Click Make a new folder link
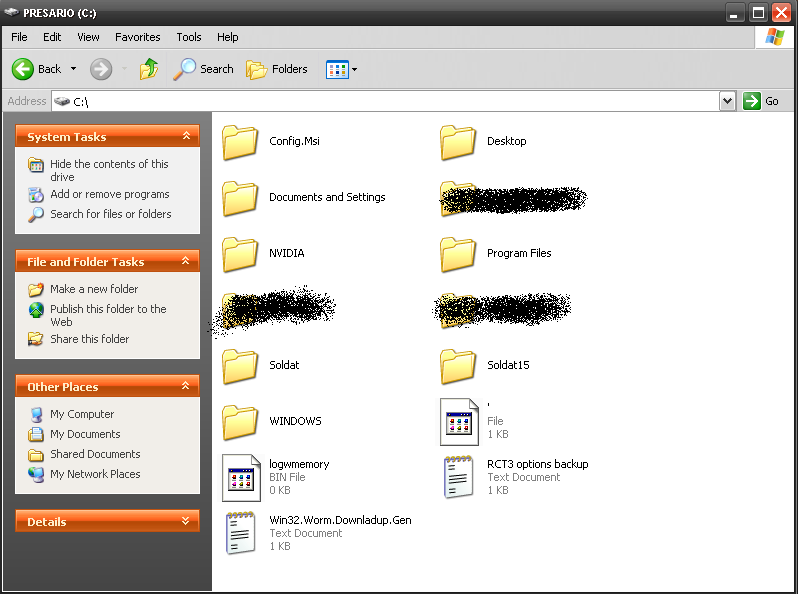 click(x=94, y=289)
